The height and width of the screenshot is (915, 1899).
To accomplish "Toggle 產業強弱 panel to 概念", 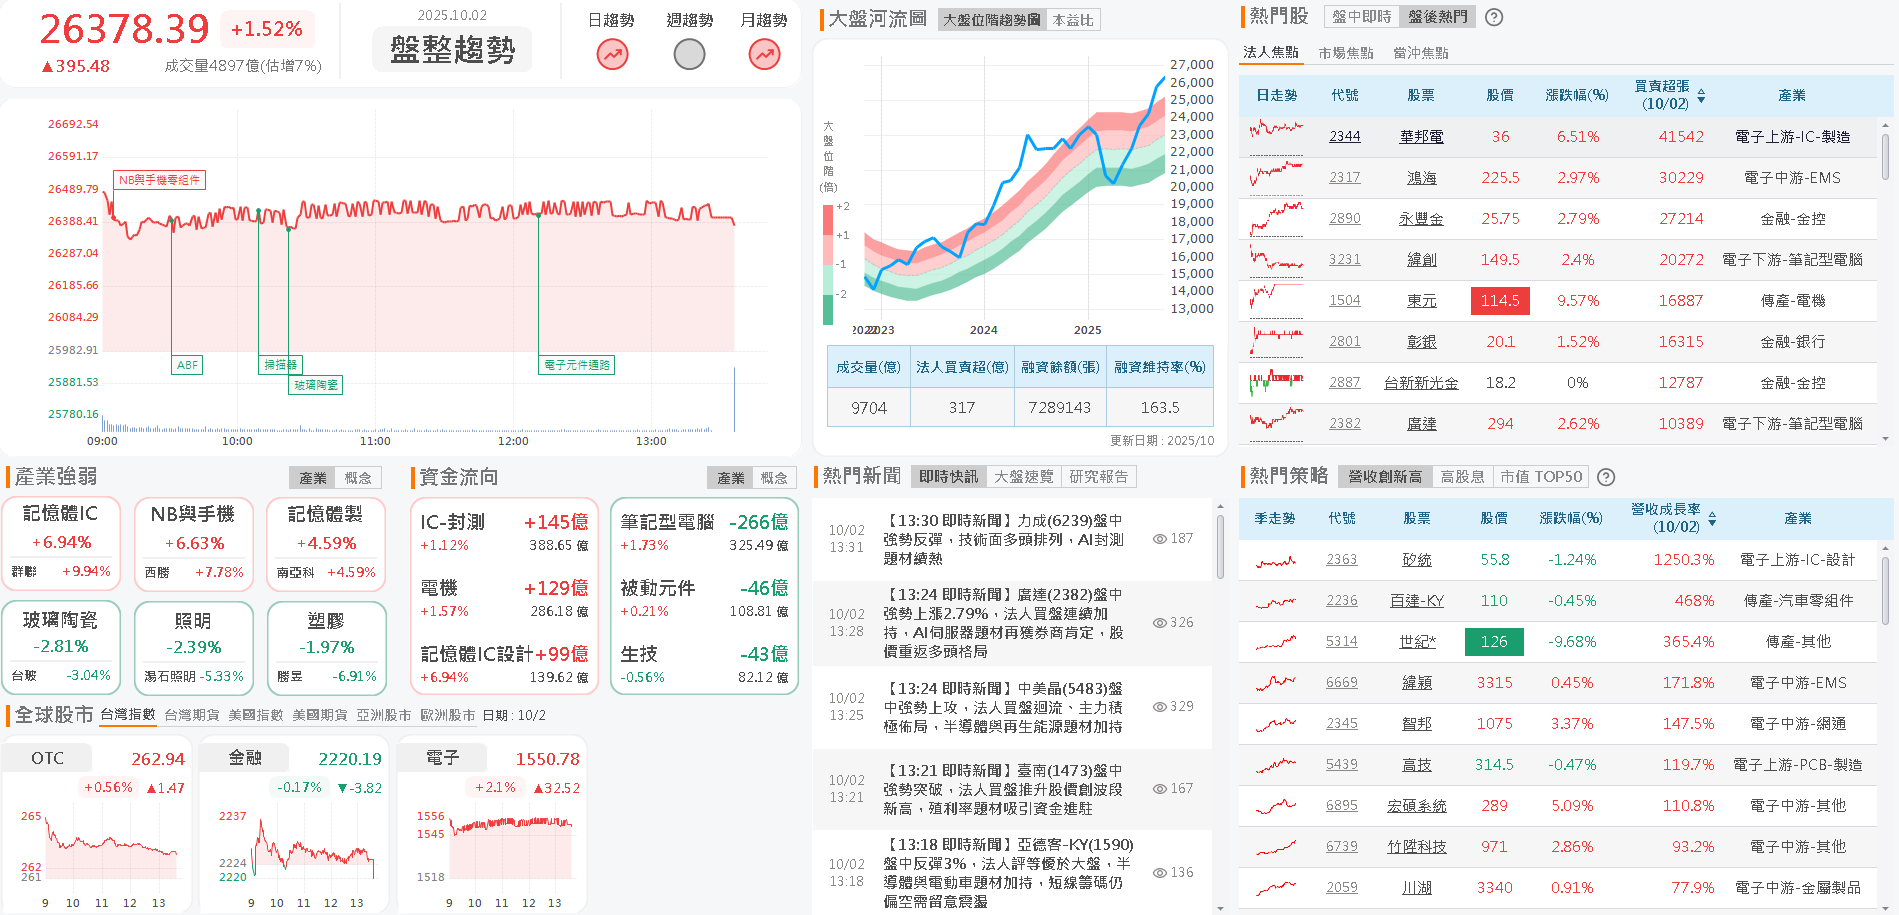I will tap(358, 478).
